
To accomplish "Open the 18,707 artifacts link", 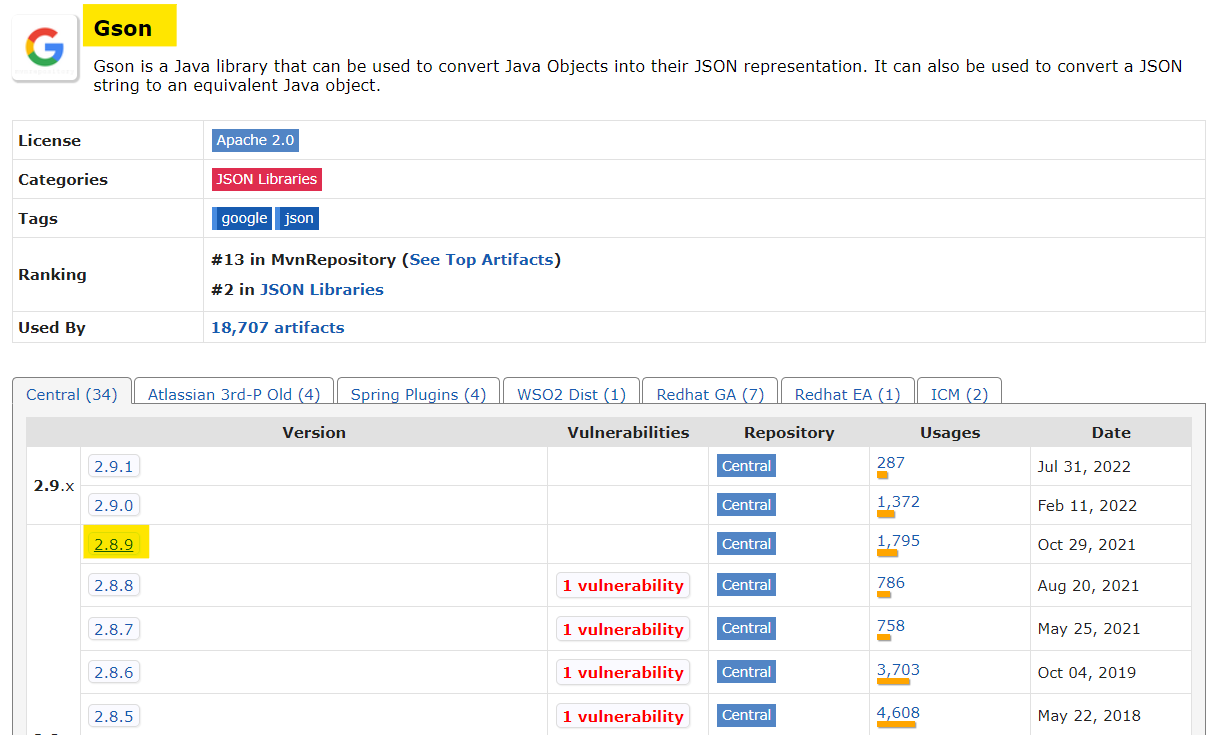I will [277, 327].
